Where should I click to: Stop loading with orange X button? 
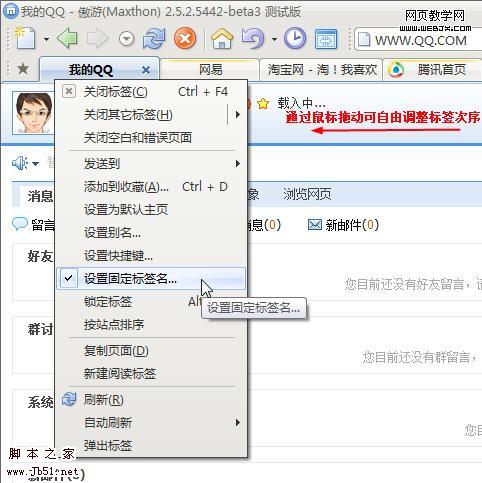[185, 38]
